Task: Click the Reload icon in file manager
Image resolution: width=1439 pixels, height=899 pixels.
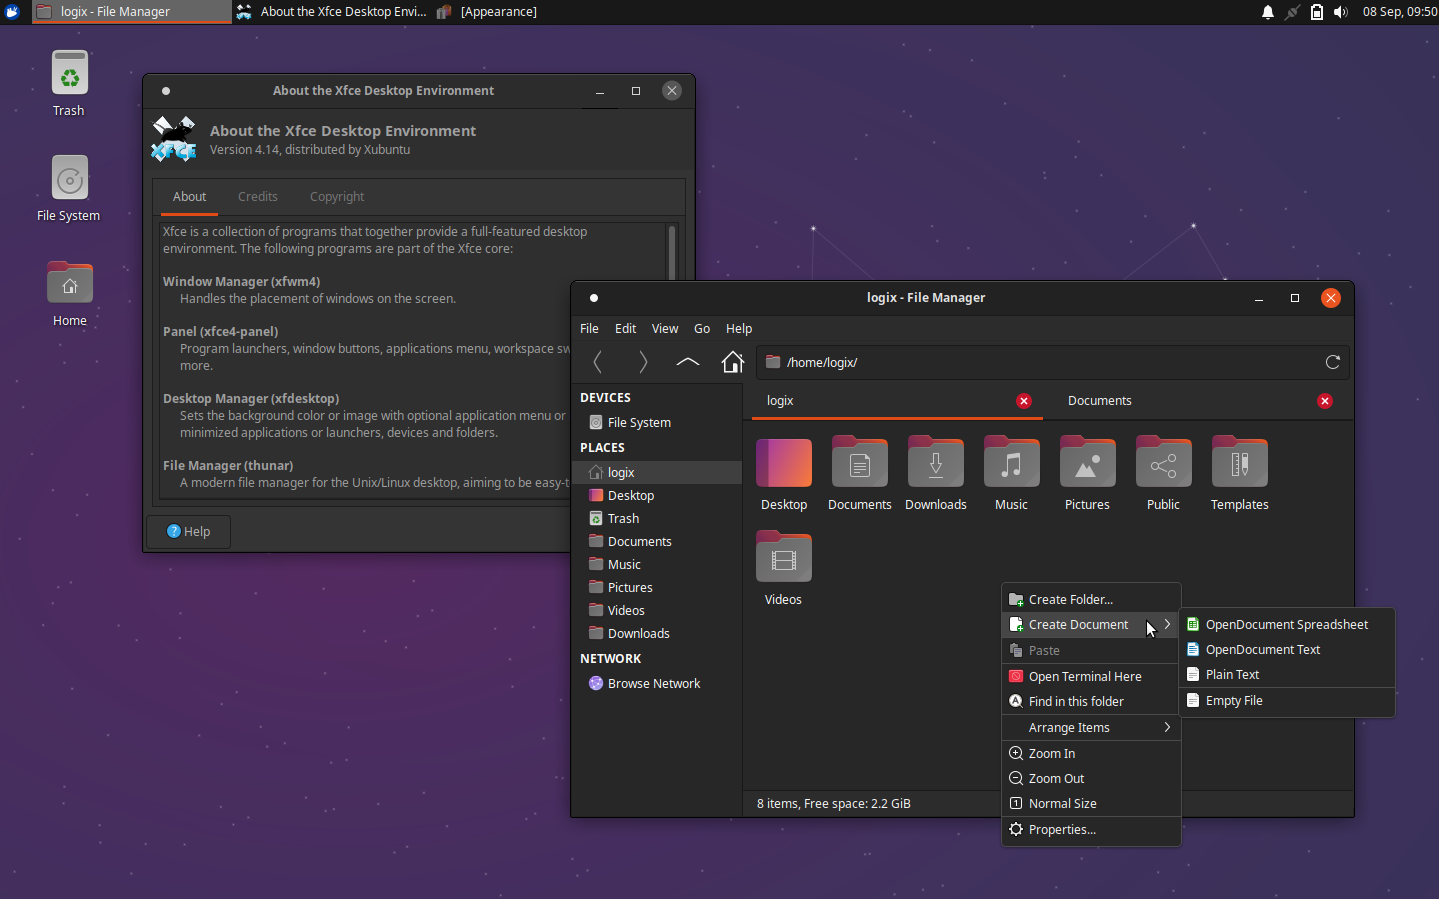Action: [1332, 362]
